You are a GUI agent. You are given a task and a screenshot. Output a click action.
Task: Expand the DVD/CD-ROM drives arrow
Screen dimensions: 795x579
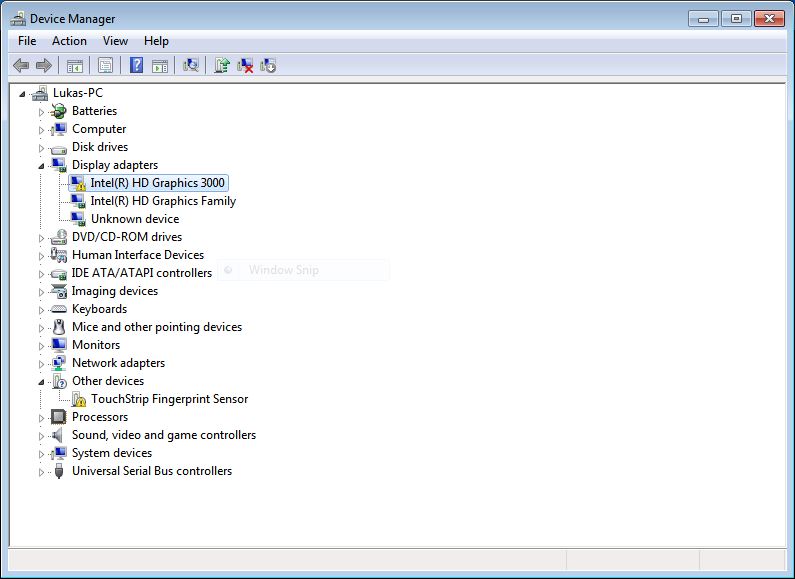[x=42, y=238]
